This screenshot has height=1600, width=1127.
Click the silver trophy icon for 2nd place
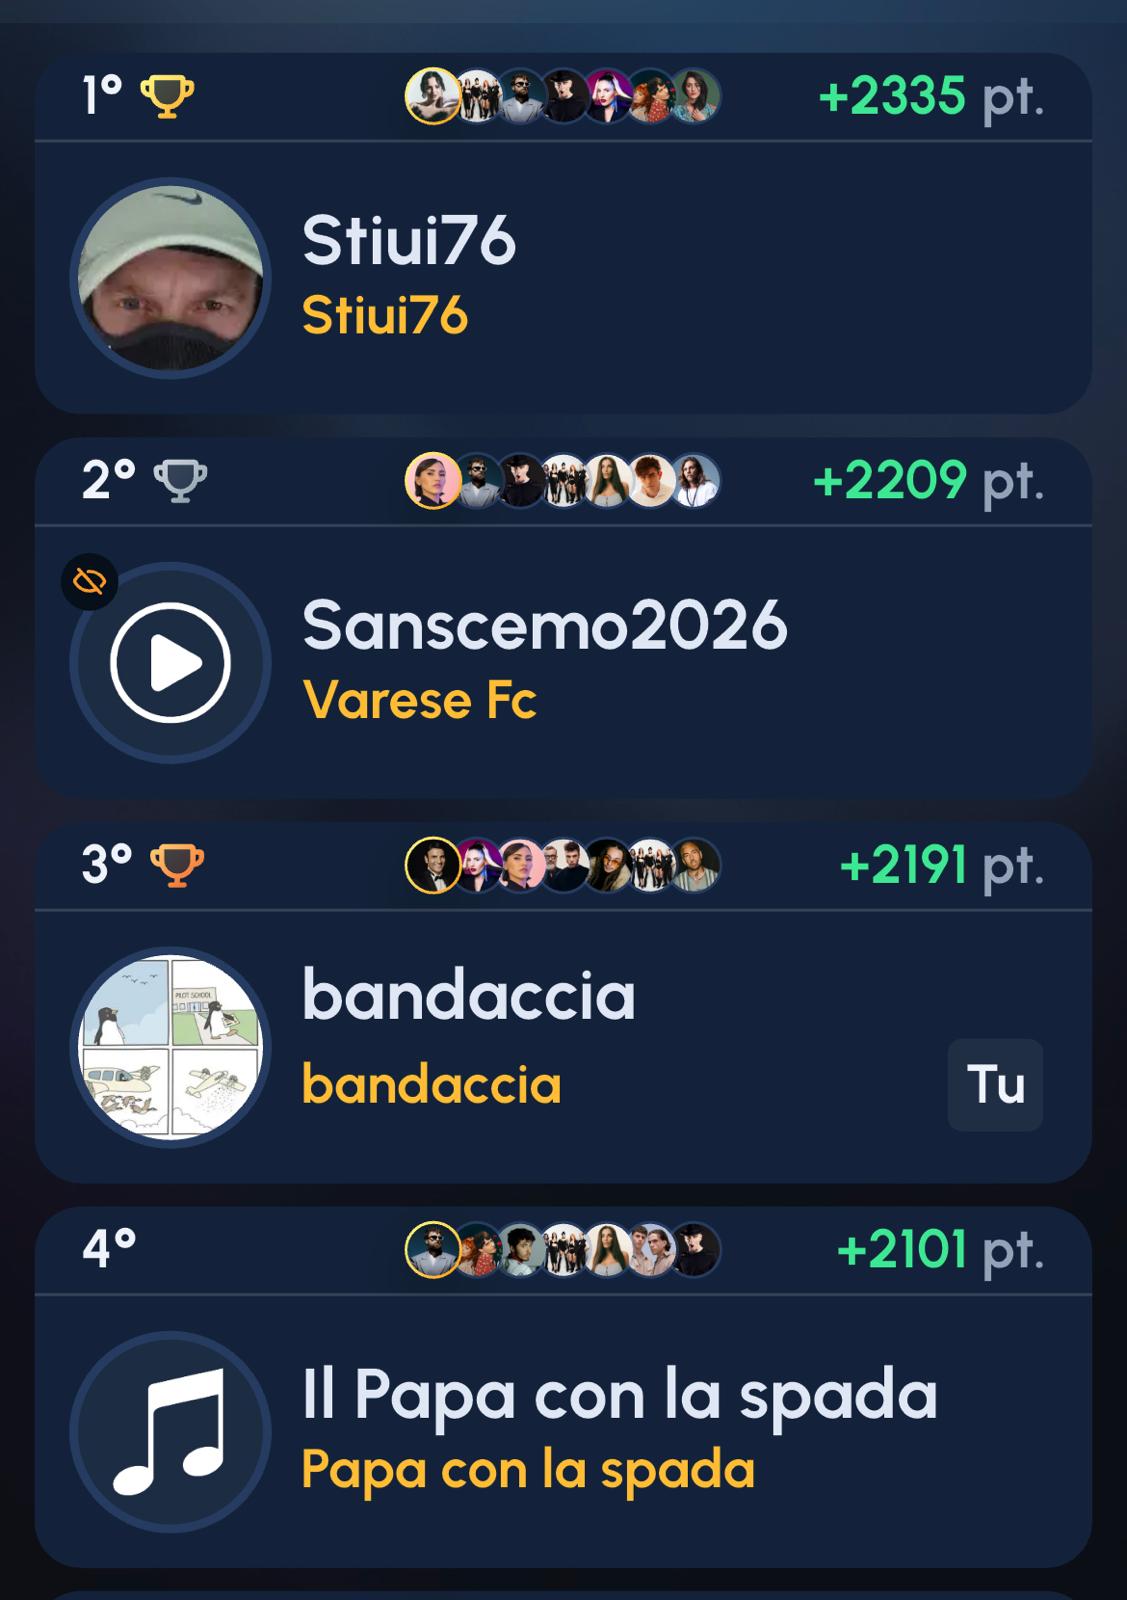click(180, 481)
